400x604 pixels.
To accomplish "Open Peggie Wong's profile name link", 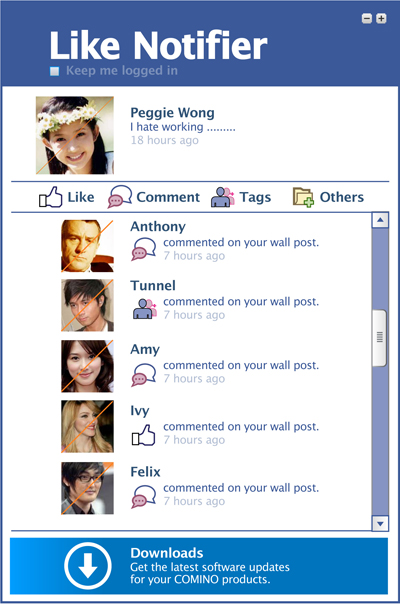I will 172,112.
